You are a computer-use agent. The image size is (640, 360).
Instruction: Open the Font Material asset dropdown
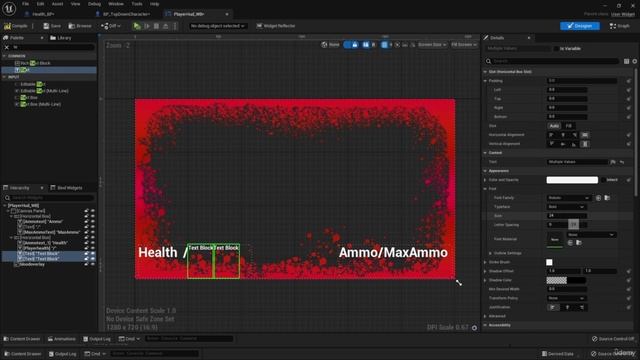click(591, 235)
